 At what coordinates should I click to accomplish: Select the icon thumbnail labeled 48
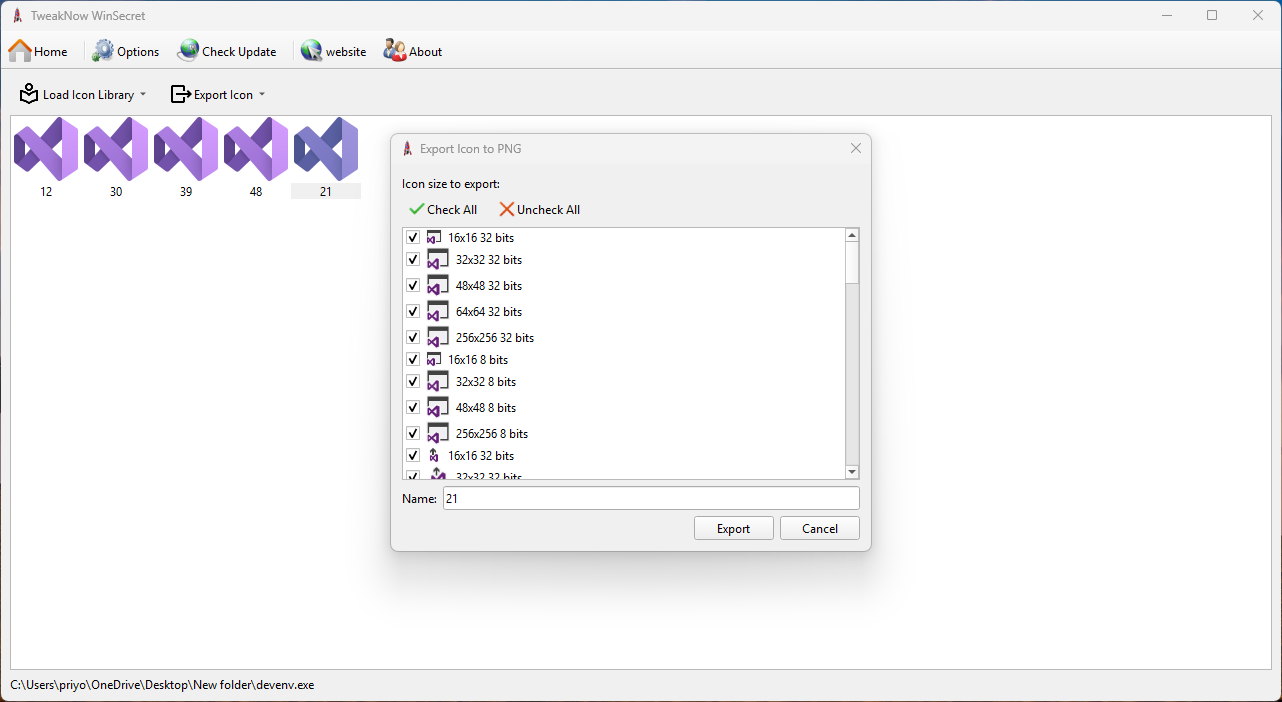click(256, 150)
